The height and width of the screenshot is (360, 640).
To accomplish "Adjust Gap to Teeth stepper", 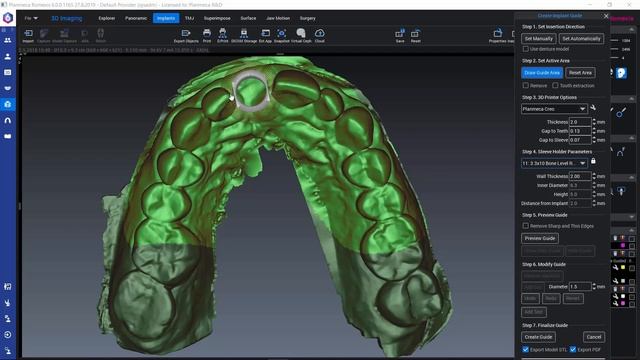I will click(594, 131).
